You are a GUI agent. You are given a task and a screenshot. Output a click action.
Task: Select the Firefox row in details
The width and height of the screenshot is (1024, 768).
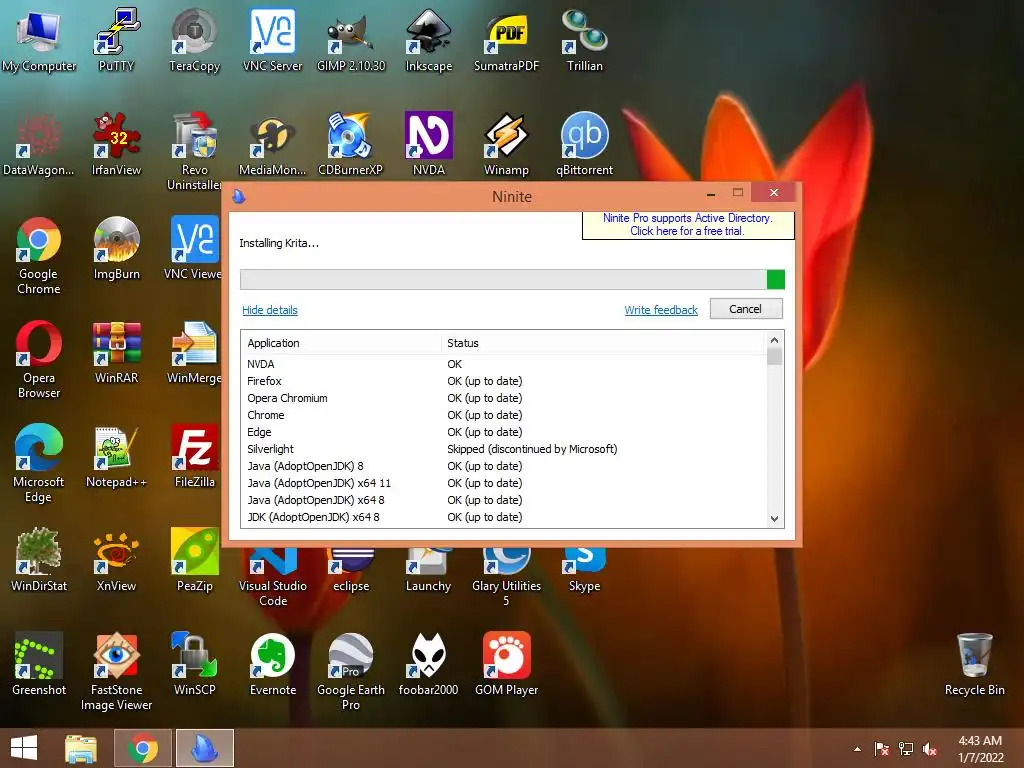pyautogui.click(x=504, y=381)
